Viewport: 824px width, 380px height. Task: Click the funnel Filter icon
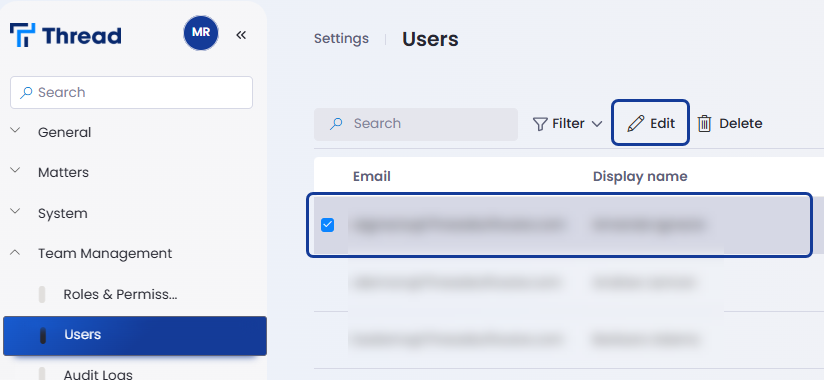(x=540, y=124)
